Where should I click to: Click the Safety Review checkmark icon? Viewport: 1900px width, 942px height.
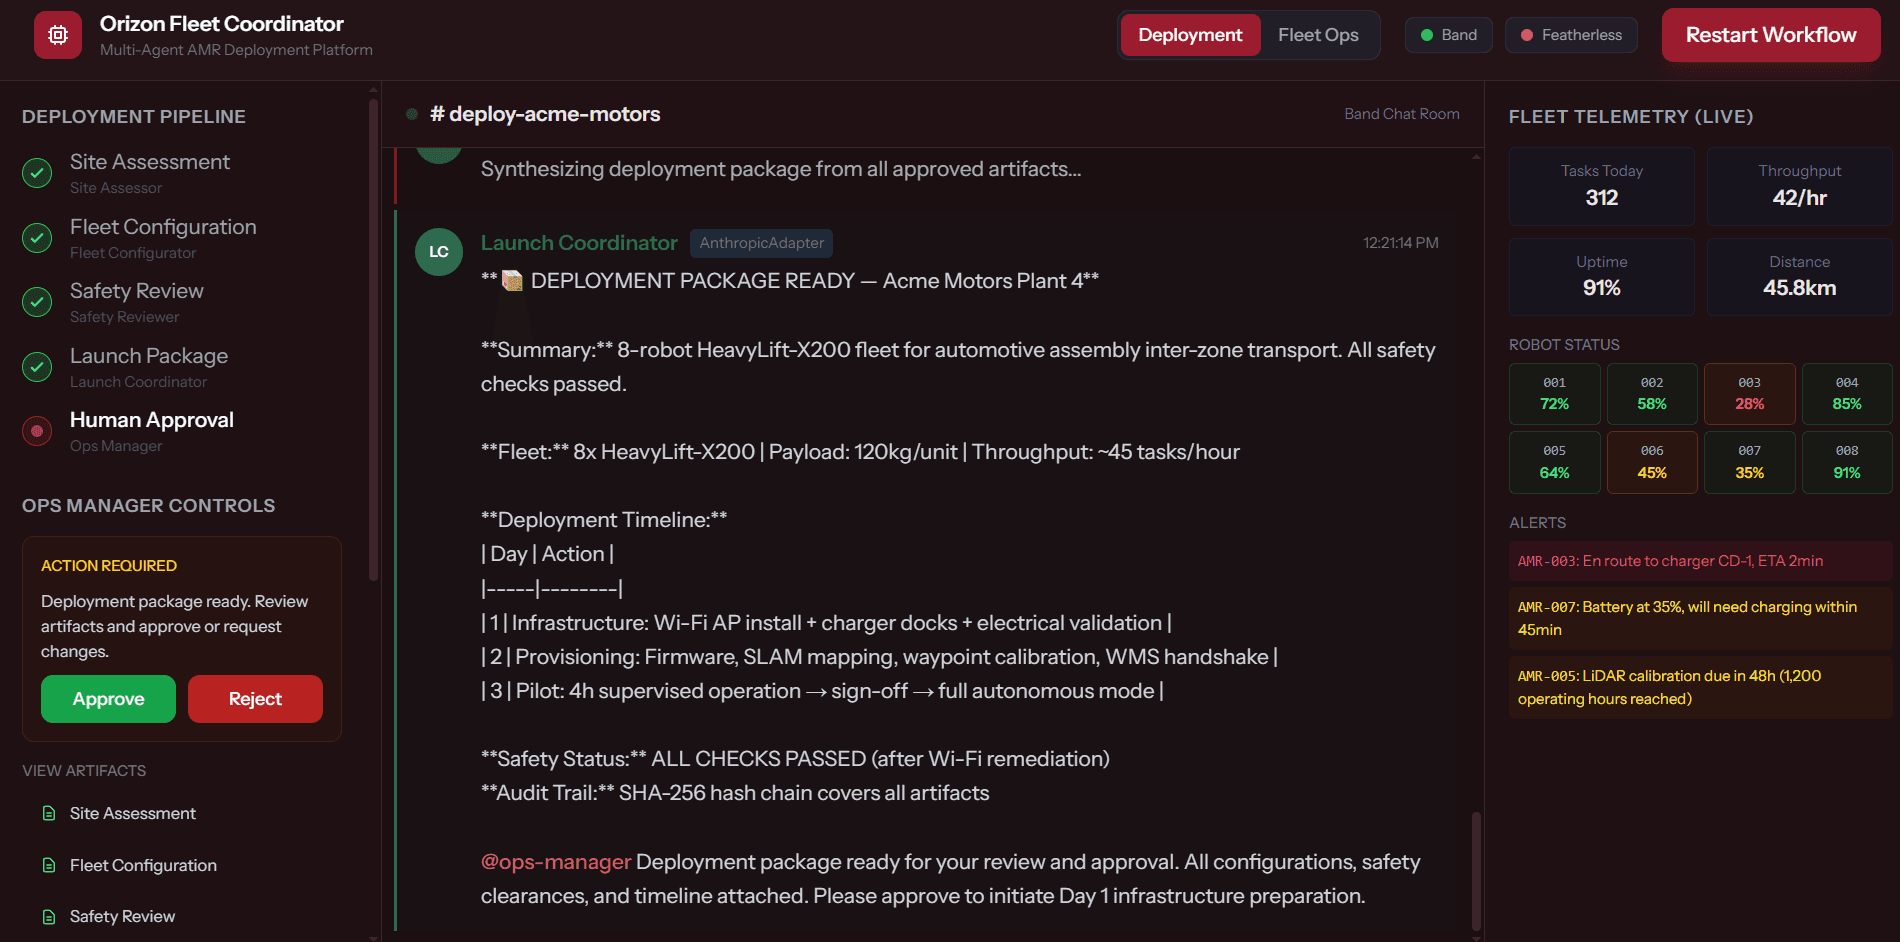coord(37,302)
